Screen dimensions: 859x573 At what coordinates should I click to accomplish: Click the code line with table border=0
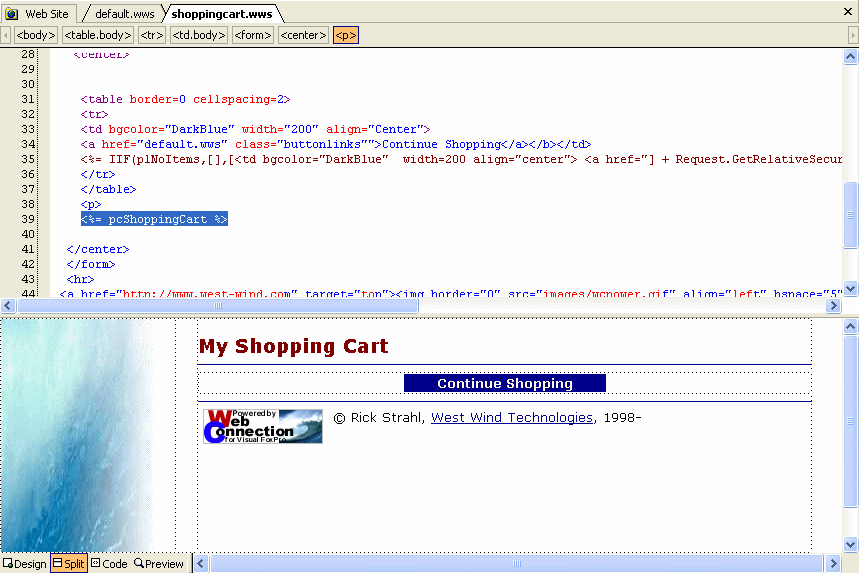pyautogui.click(x=185, y=99)
